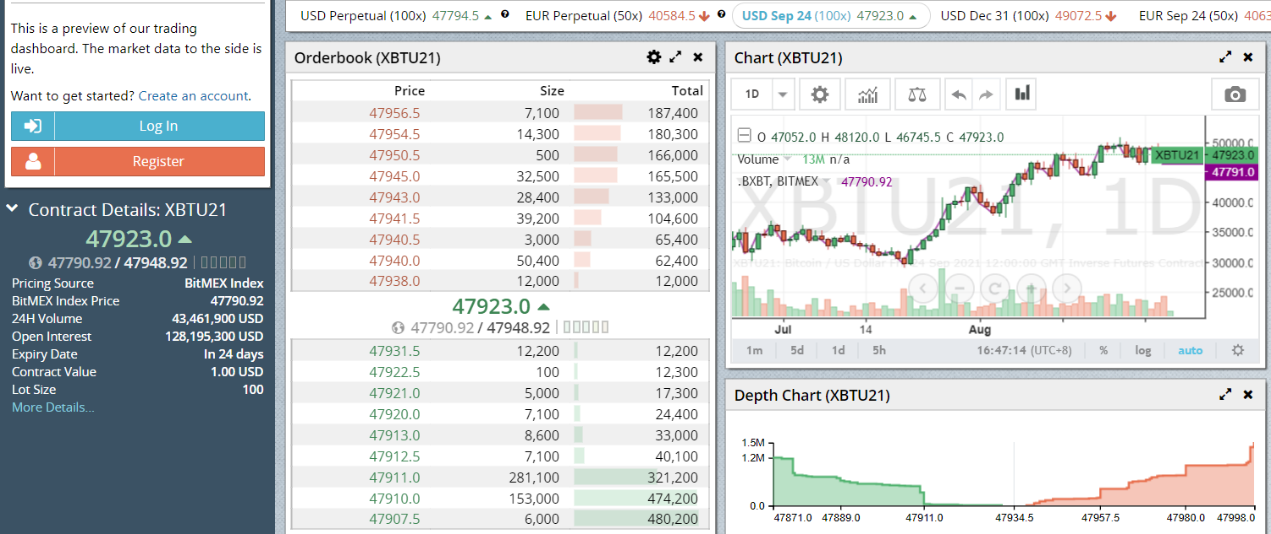The height and width of the screenshot is (534, 1271).
Task: Collapse the chart legend box
Action: pyautogui.click(x=743, y=137)
